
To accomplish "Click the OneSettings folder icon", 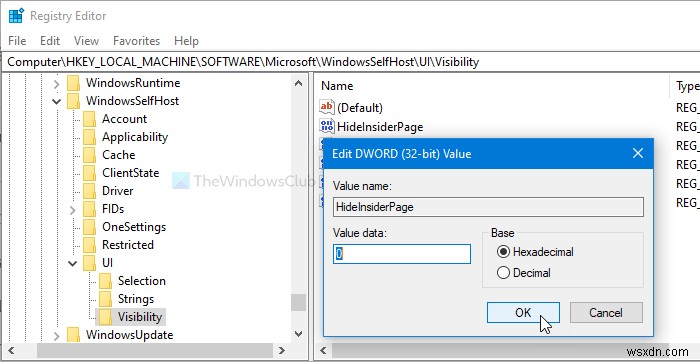I will [89, 227].
